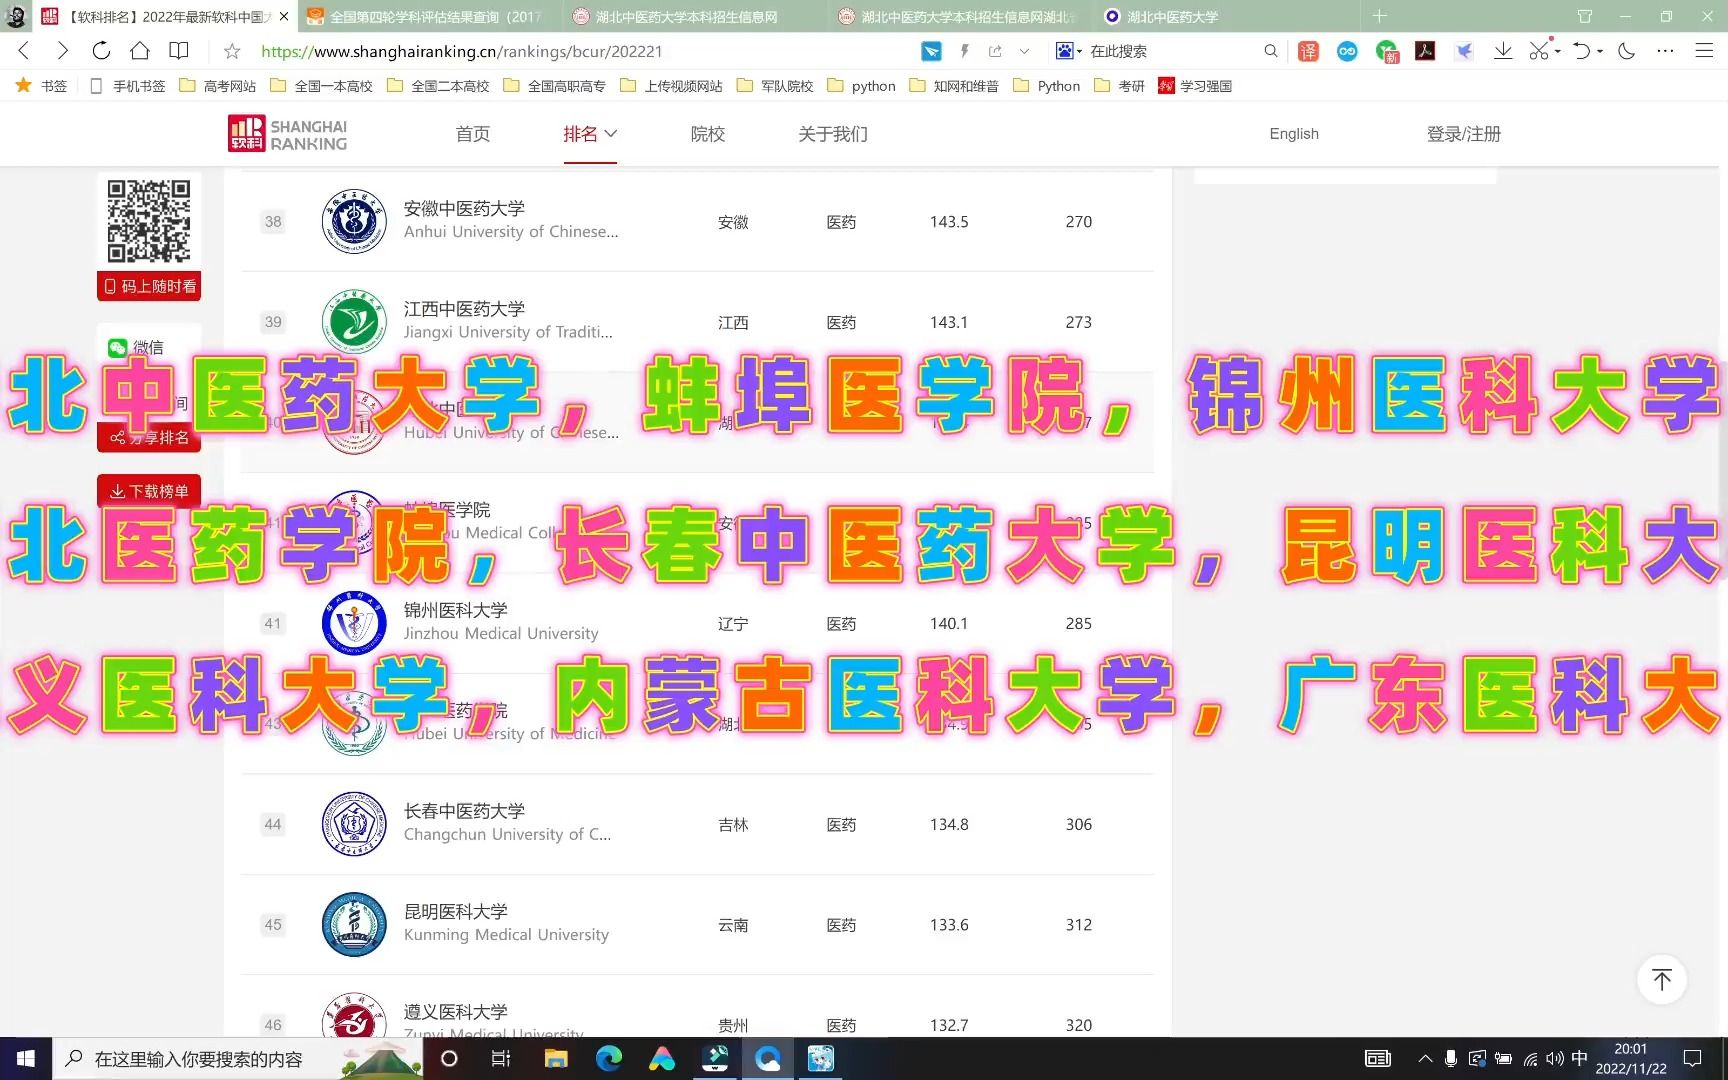Open 昆明医科大学 university link

click(455, 911)
